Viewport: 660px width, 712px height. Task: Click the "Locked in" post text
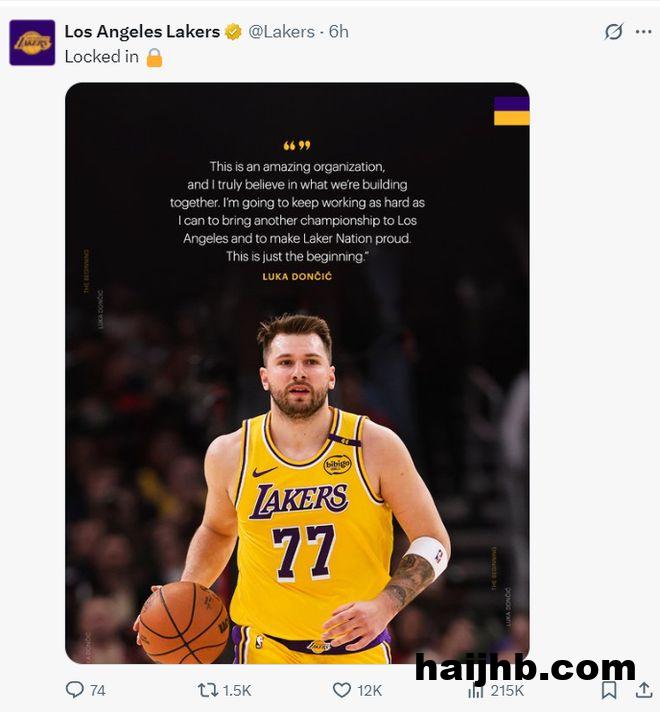coord(102,57)
